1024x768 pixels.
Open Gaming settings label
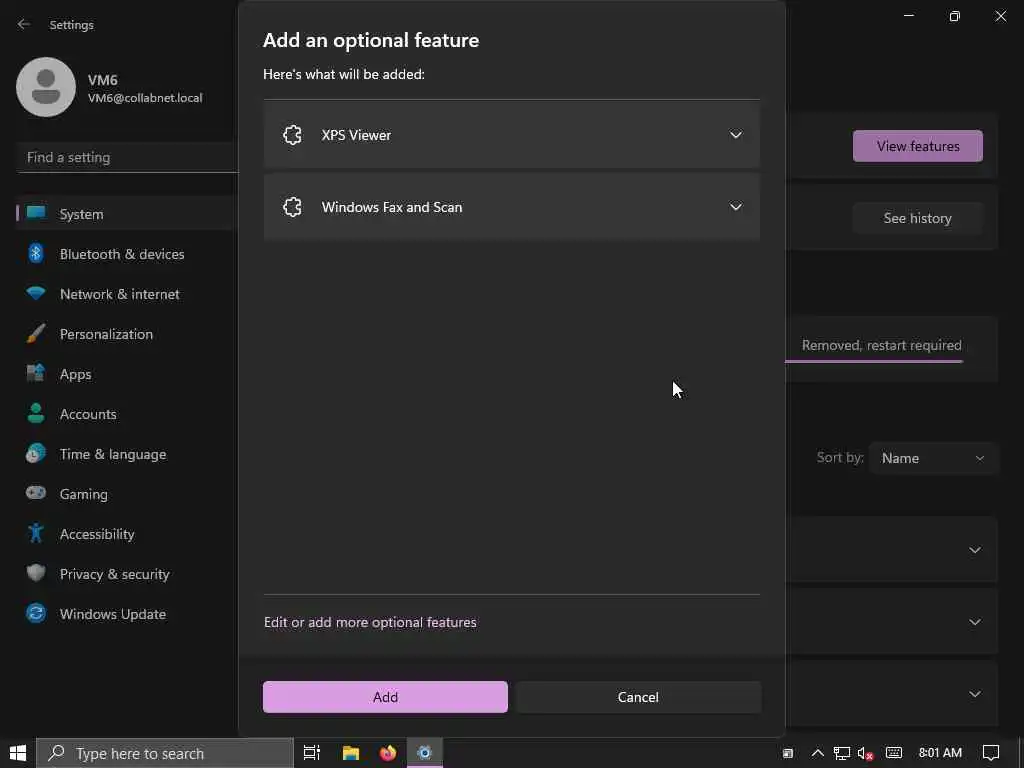[x=84, y=494]
